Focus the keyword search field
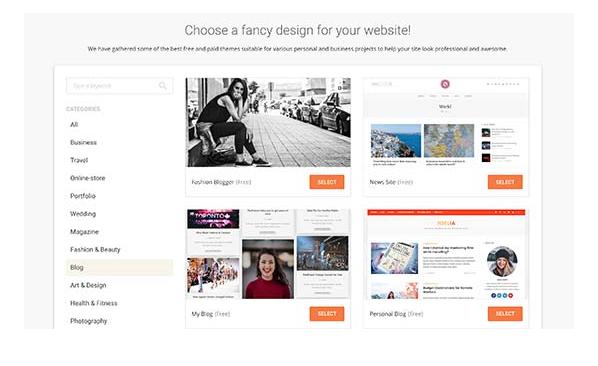This screenshot has width=598, height=366. coord(119,86)
